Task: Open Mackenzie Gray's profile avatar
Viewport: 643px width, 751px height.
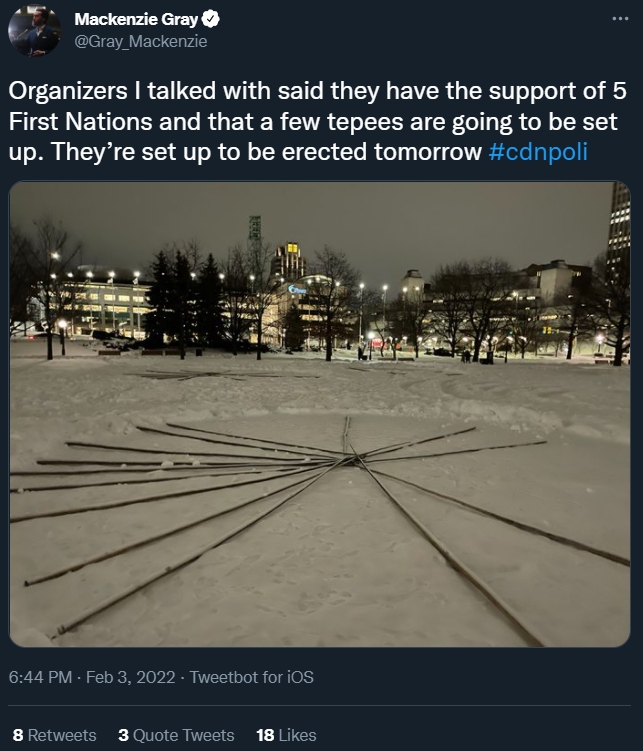Action: pyautogui.click(x=34, y=31)
